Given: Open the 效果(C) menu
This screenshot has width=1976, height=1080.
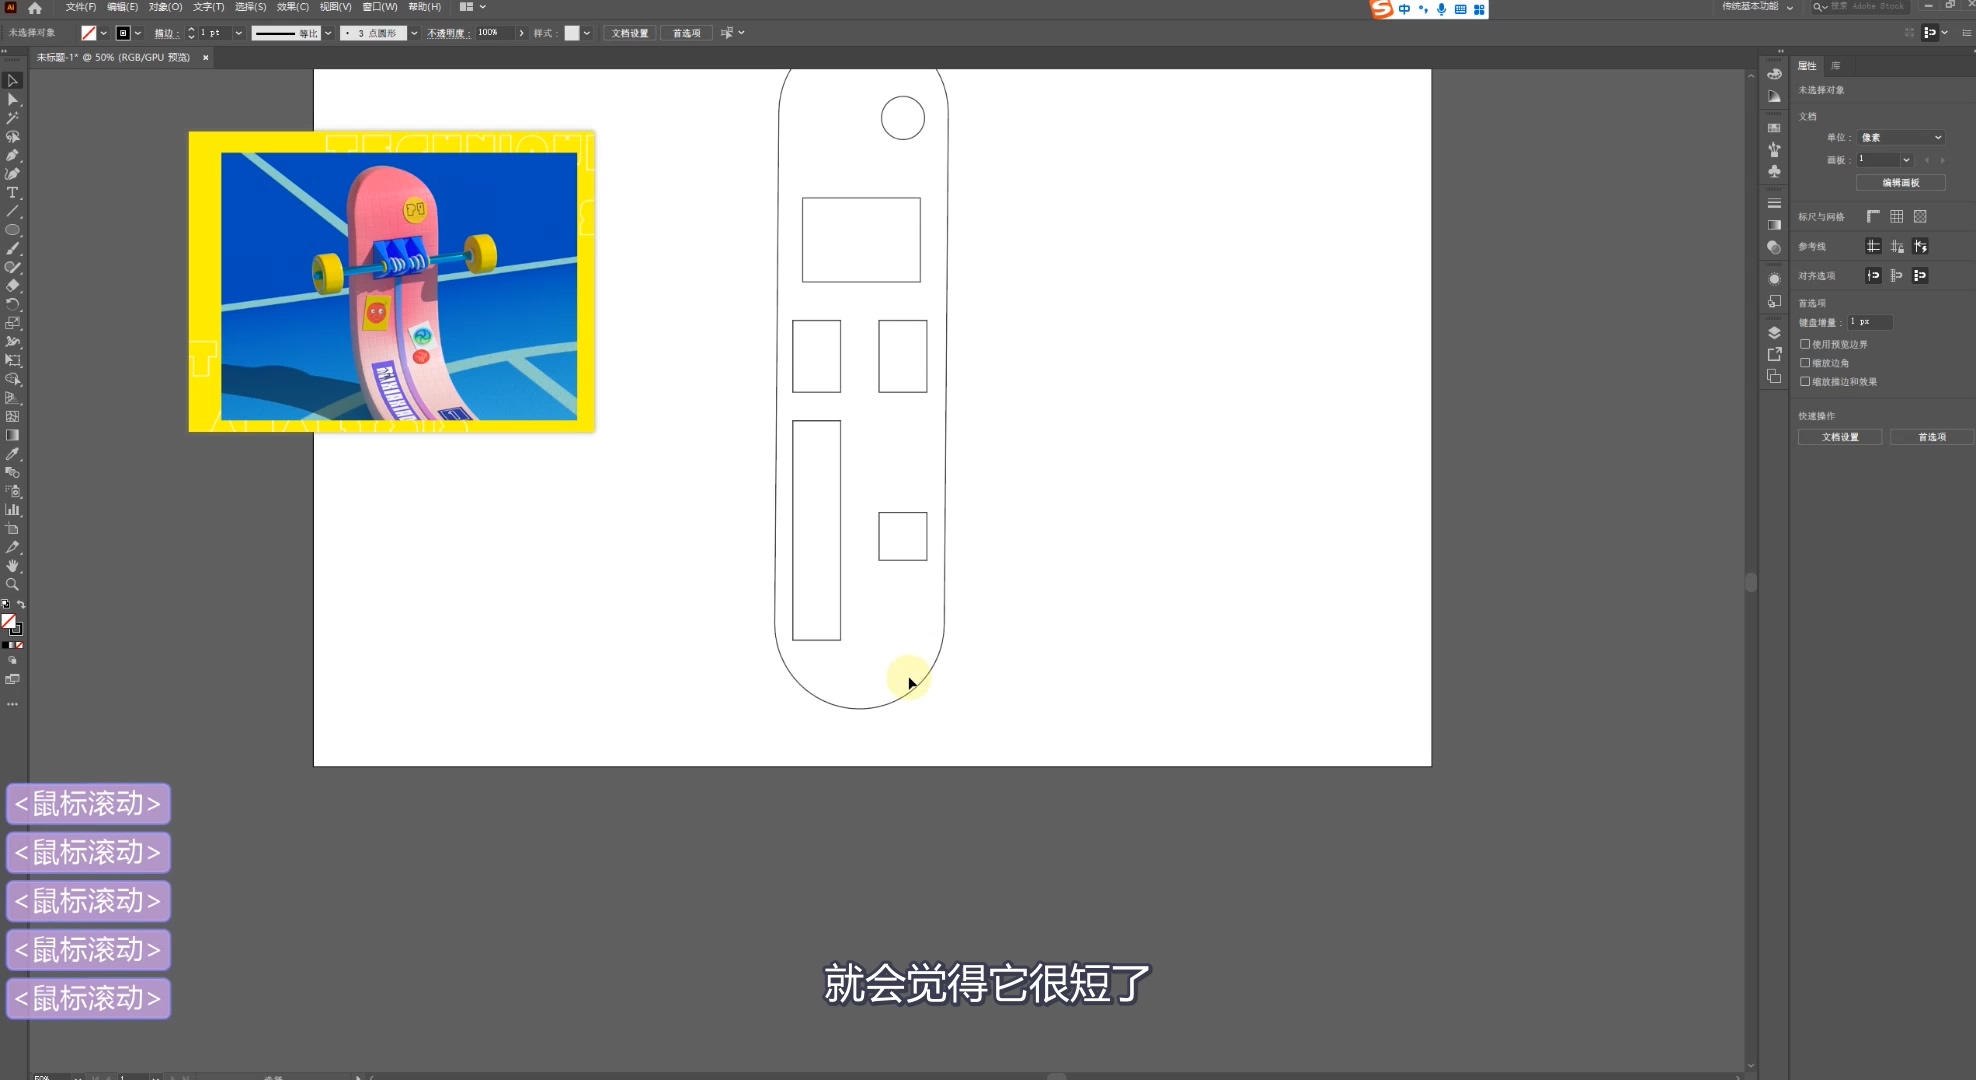Looking at the screenshot, I should 292,7.
